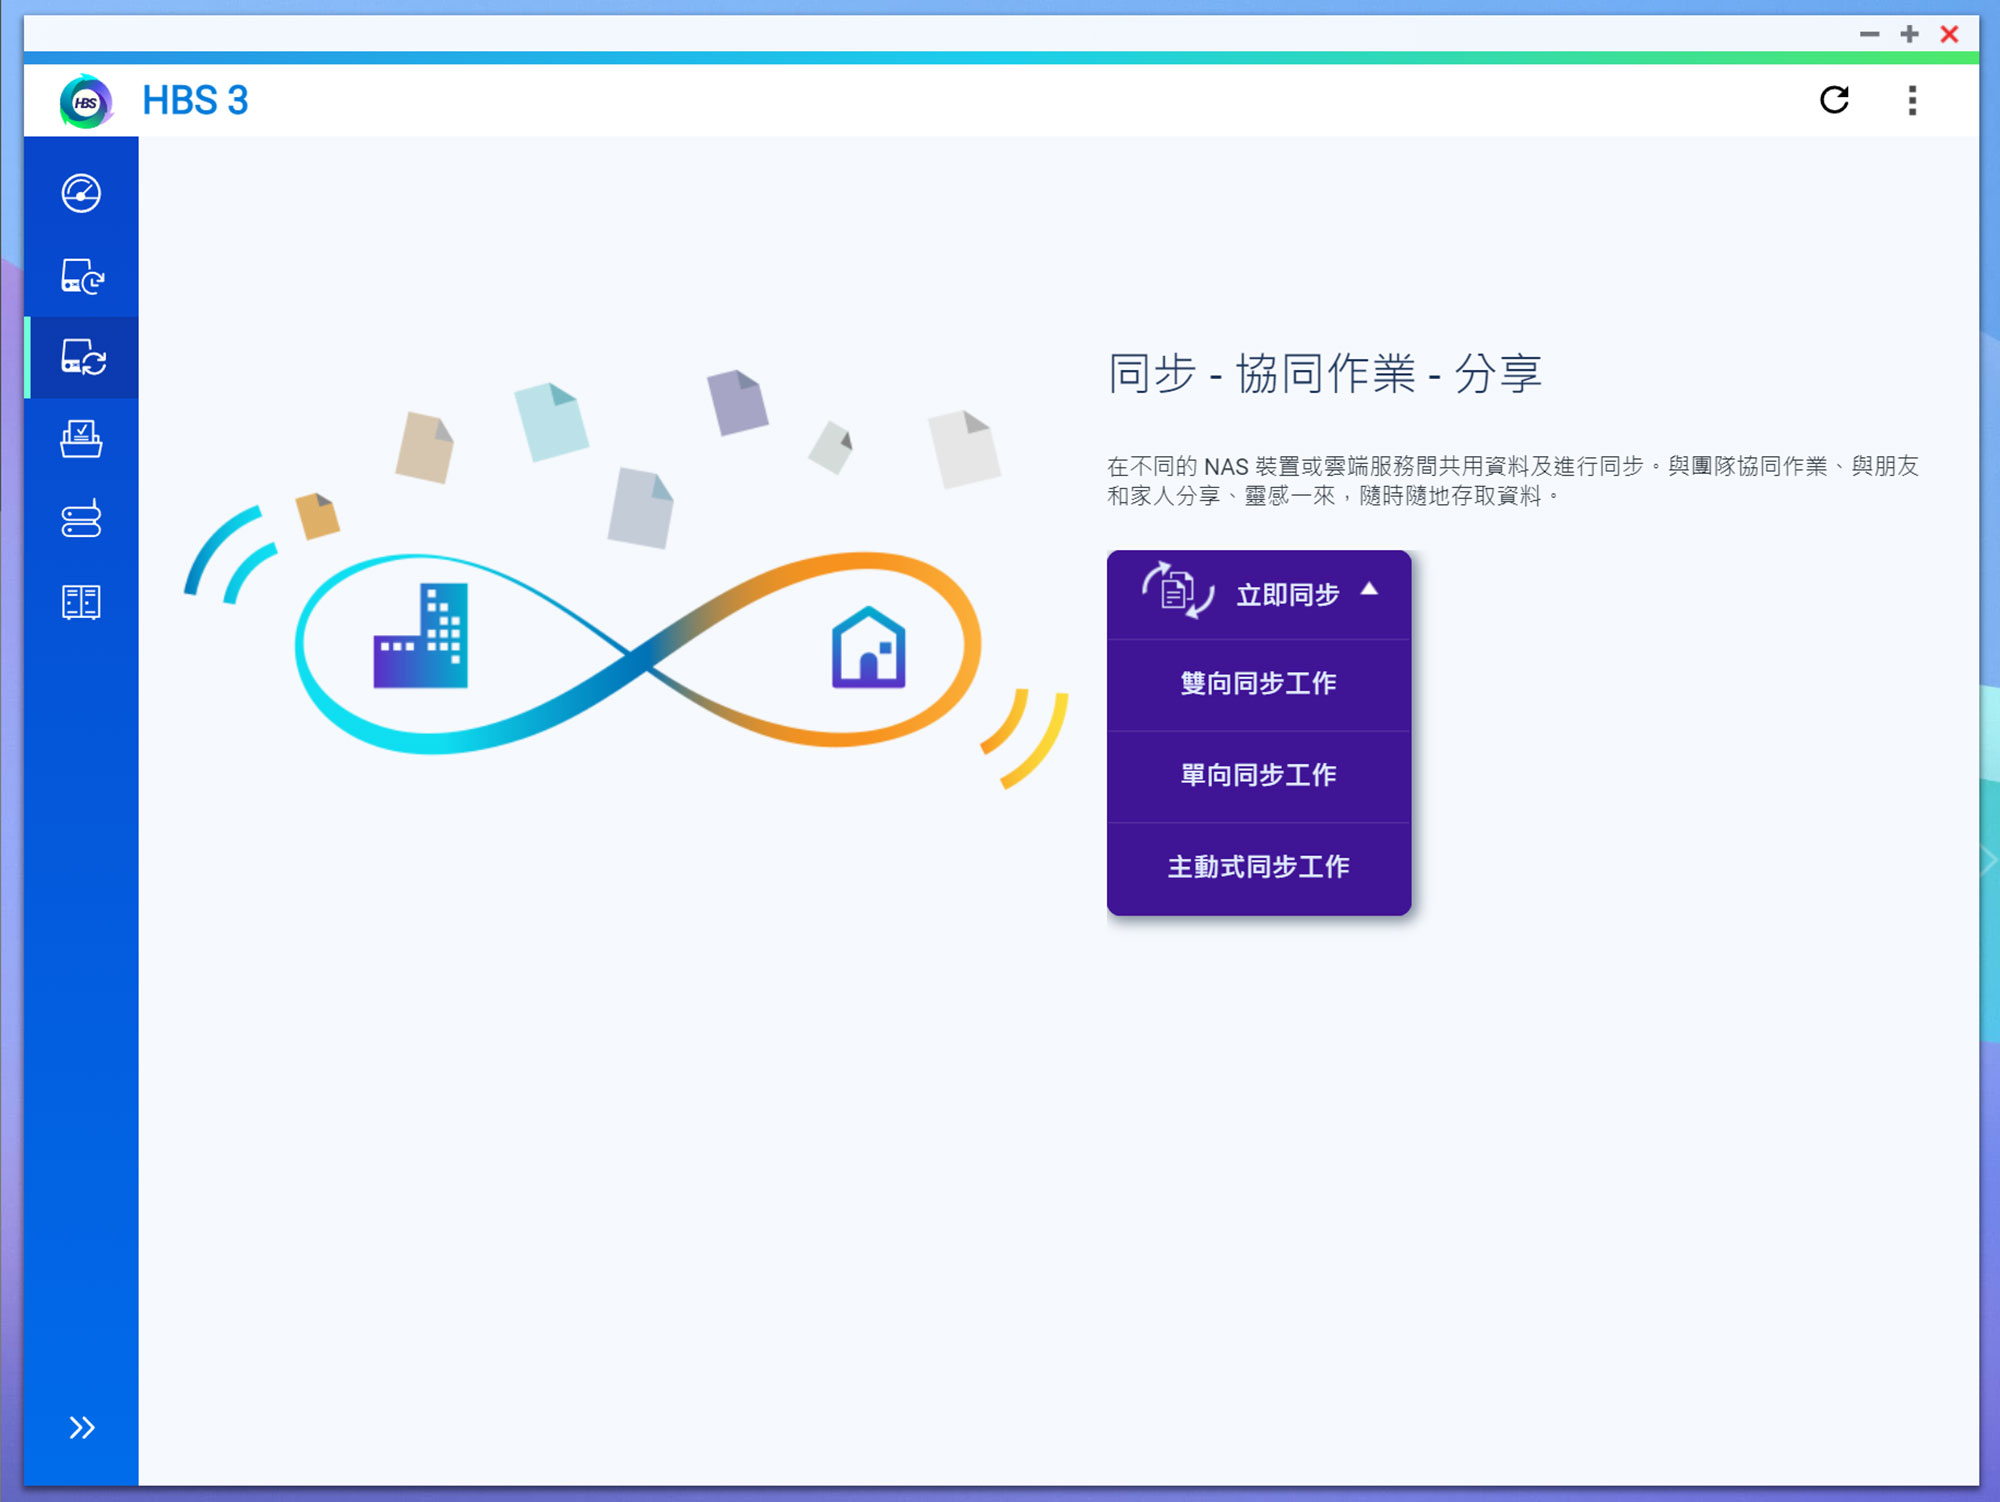Expand the sidebar with double-chevron icon
Viewport: 2000px width, 1502px height.
81,1427
